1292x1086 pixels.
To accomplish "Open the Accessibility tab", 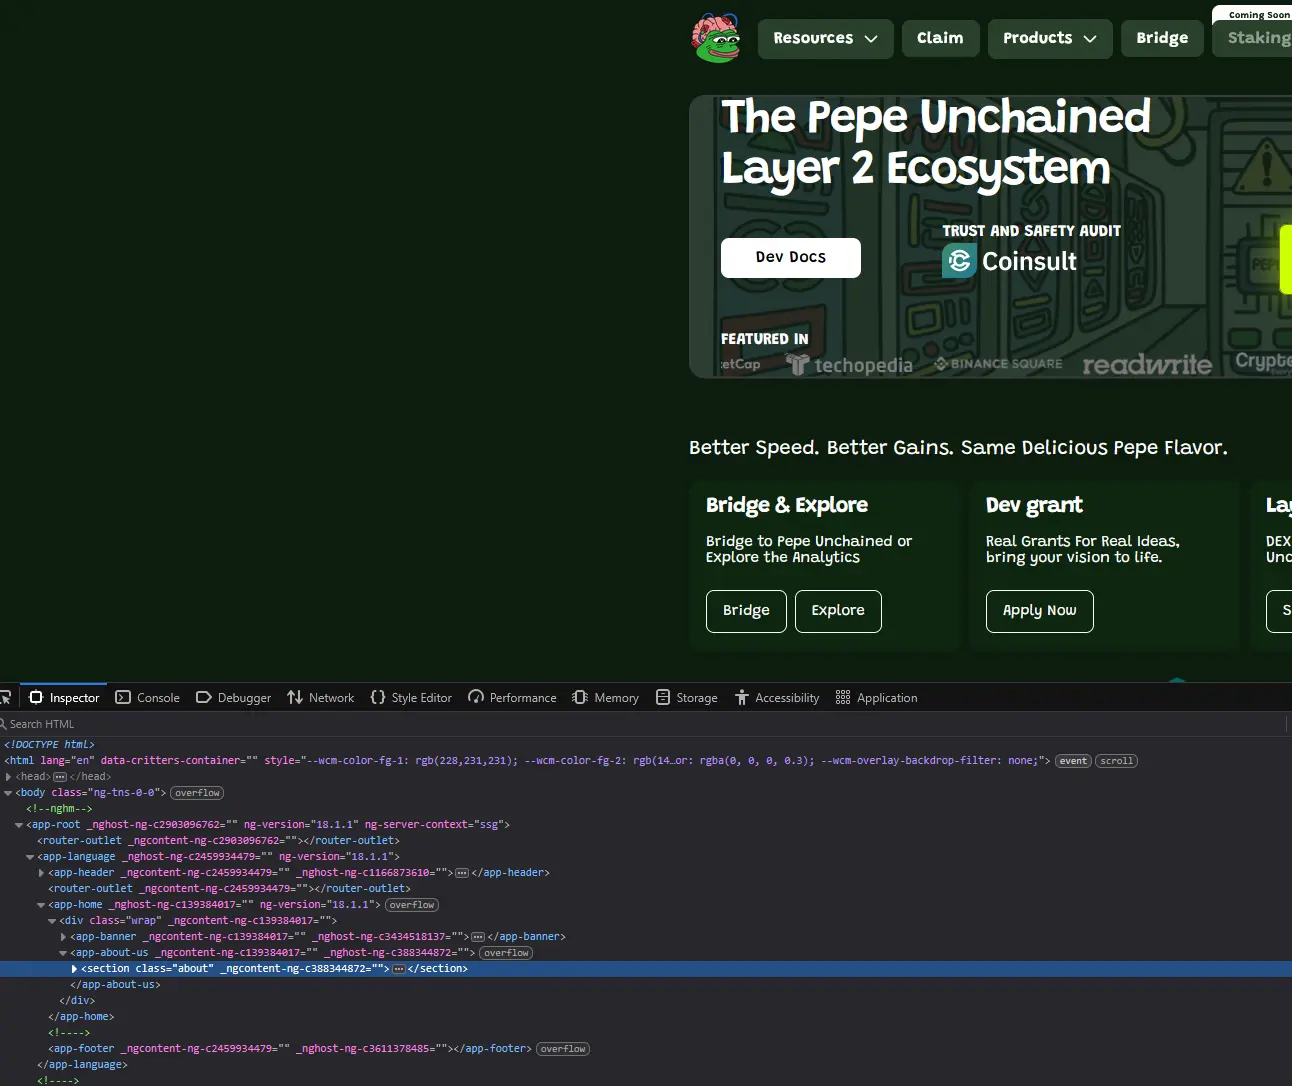I will click(x=777, y=698).
